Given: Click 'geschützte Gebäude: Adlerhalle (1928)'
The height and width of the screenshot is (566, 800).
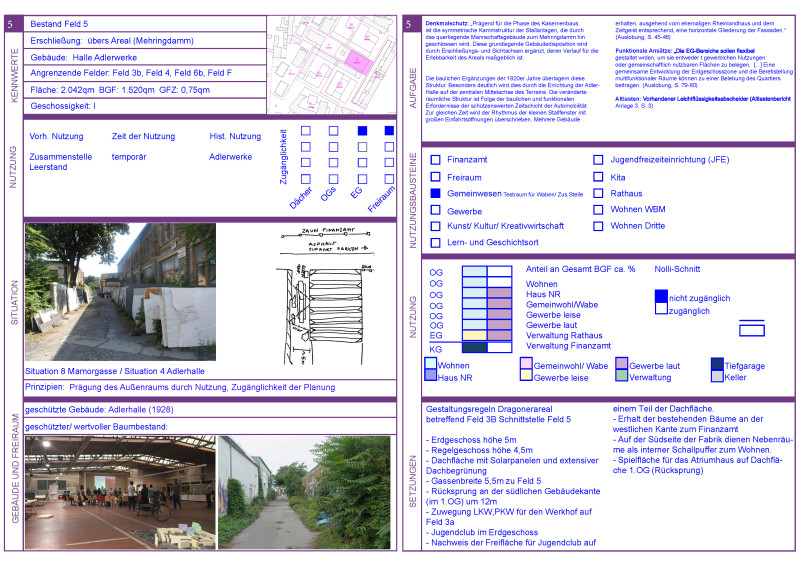Looking at the screenshot, I should coord(99,410).
